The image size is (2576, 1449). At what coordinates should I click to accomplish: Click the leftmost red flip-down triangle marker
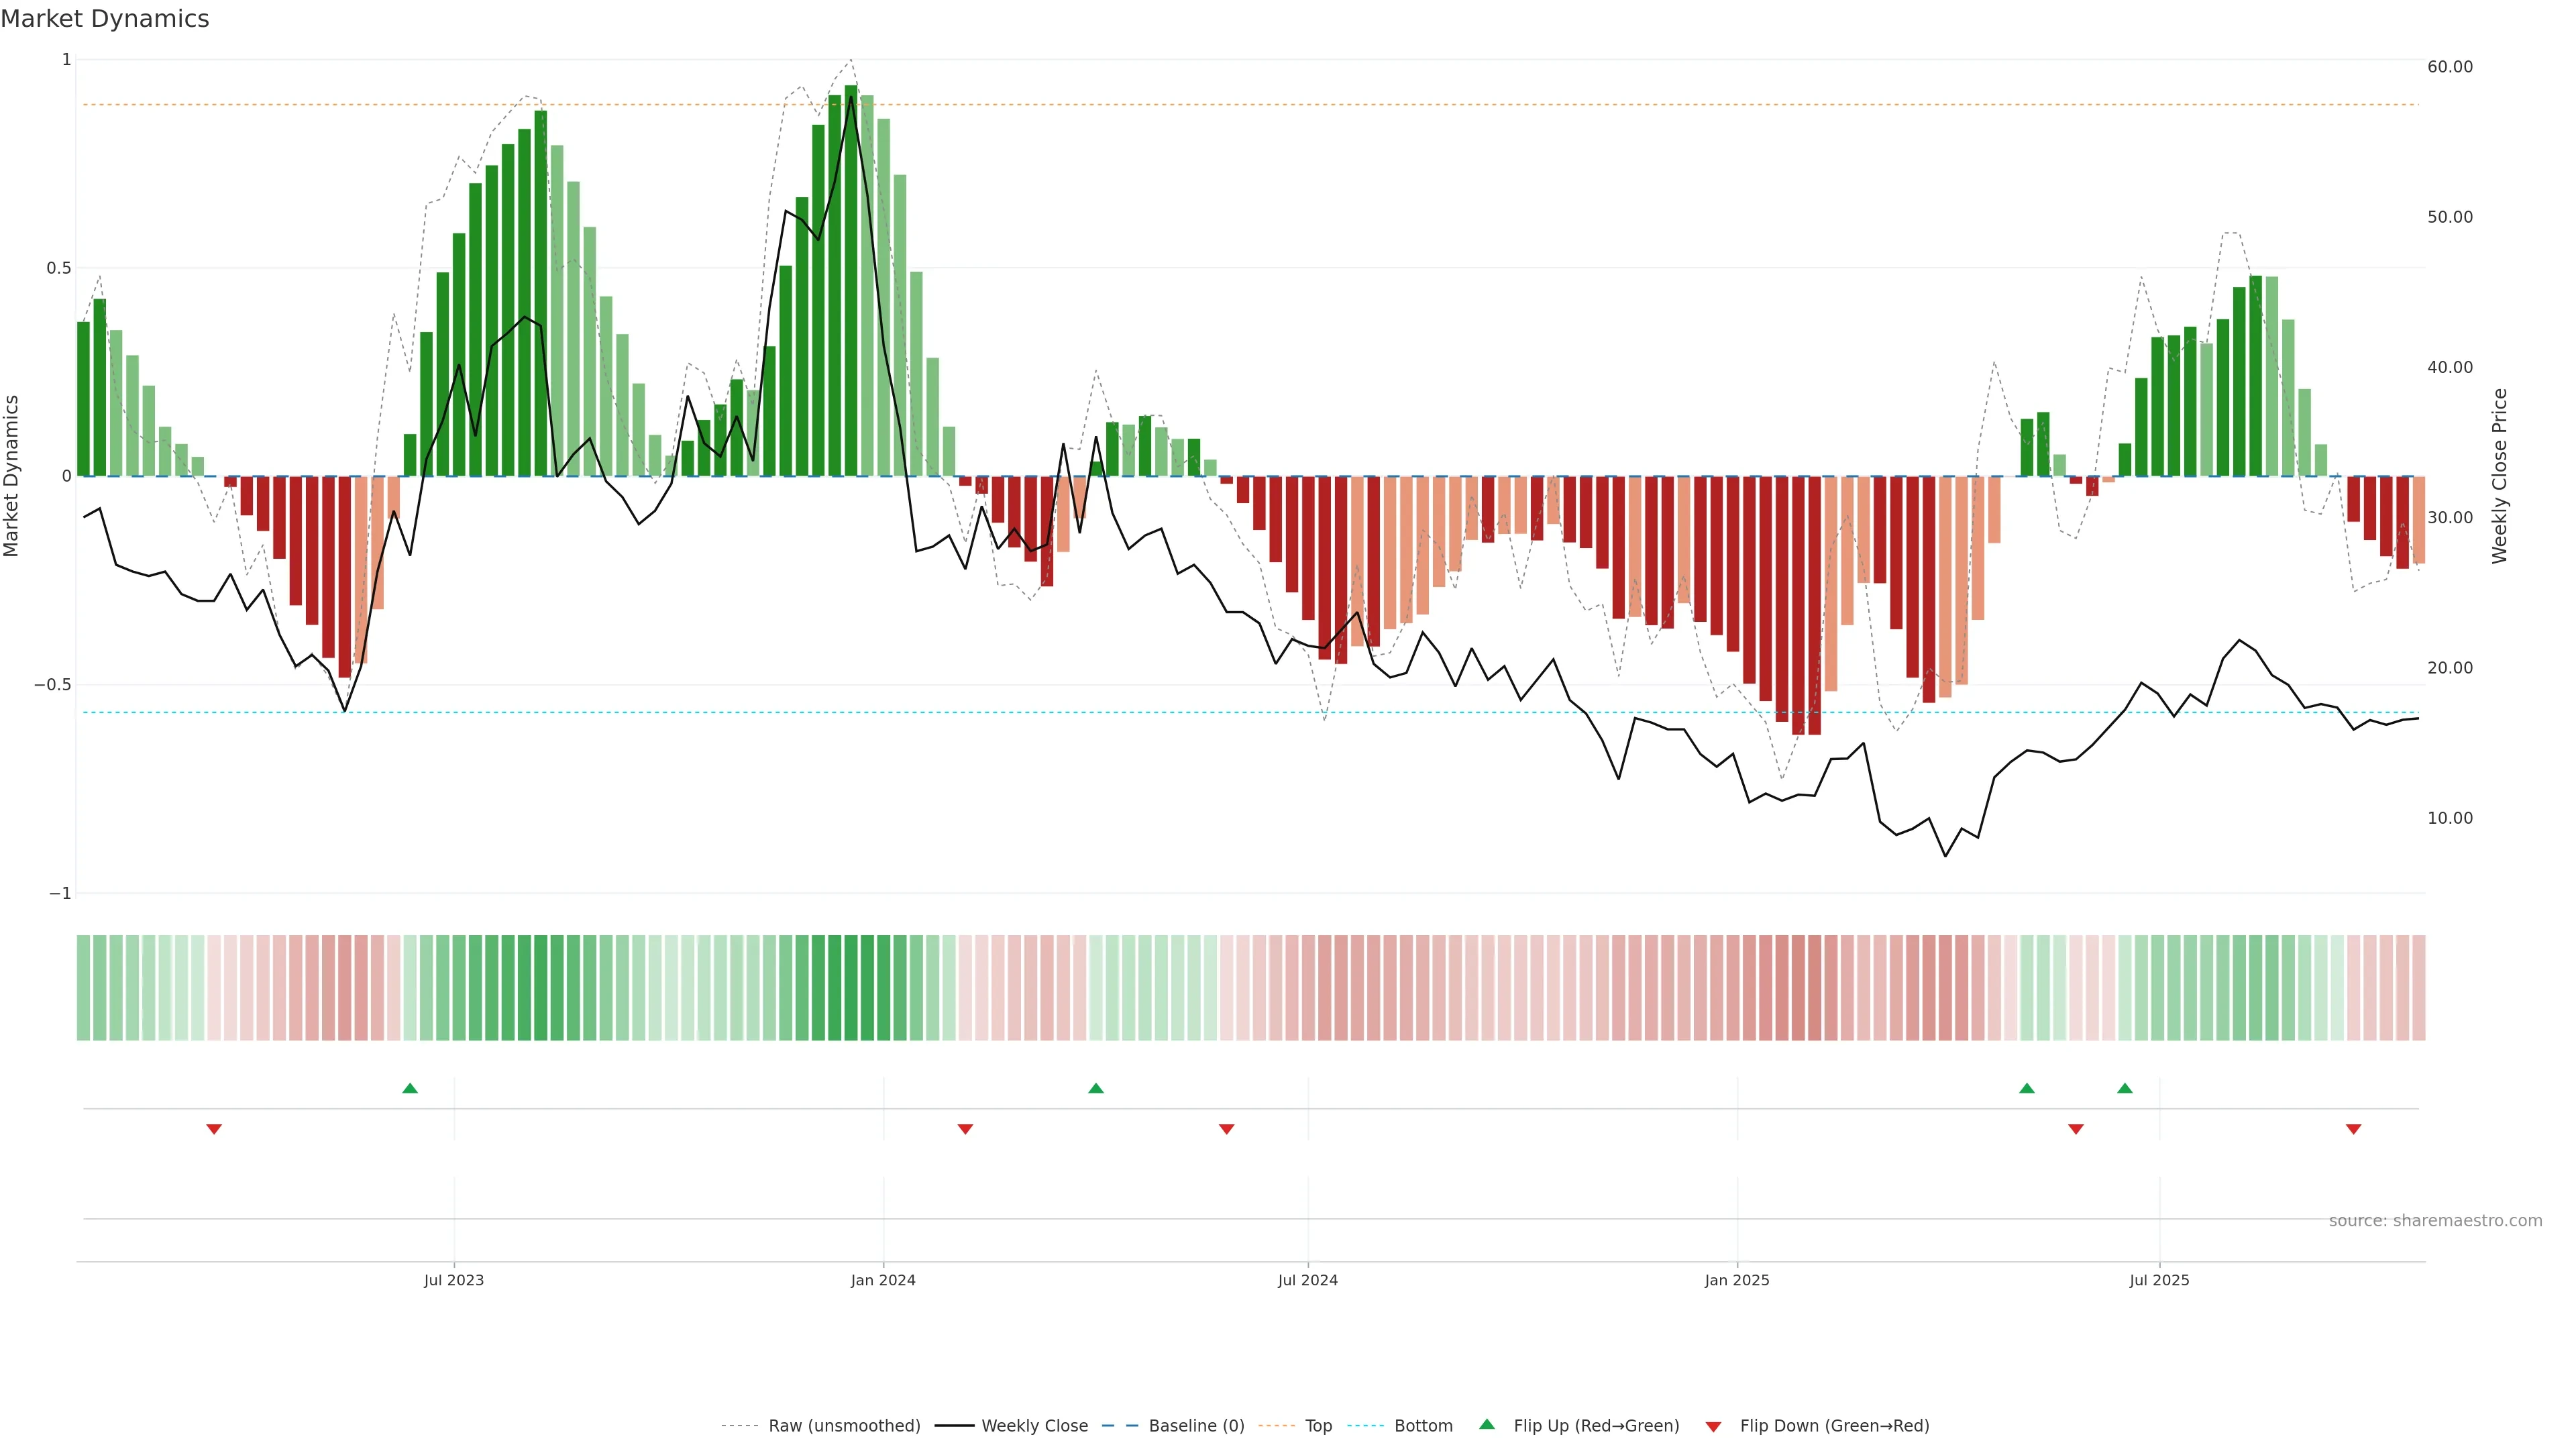click(x=214, y=1129)
